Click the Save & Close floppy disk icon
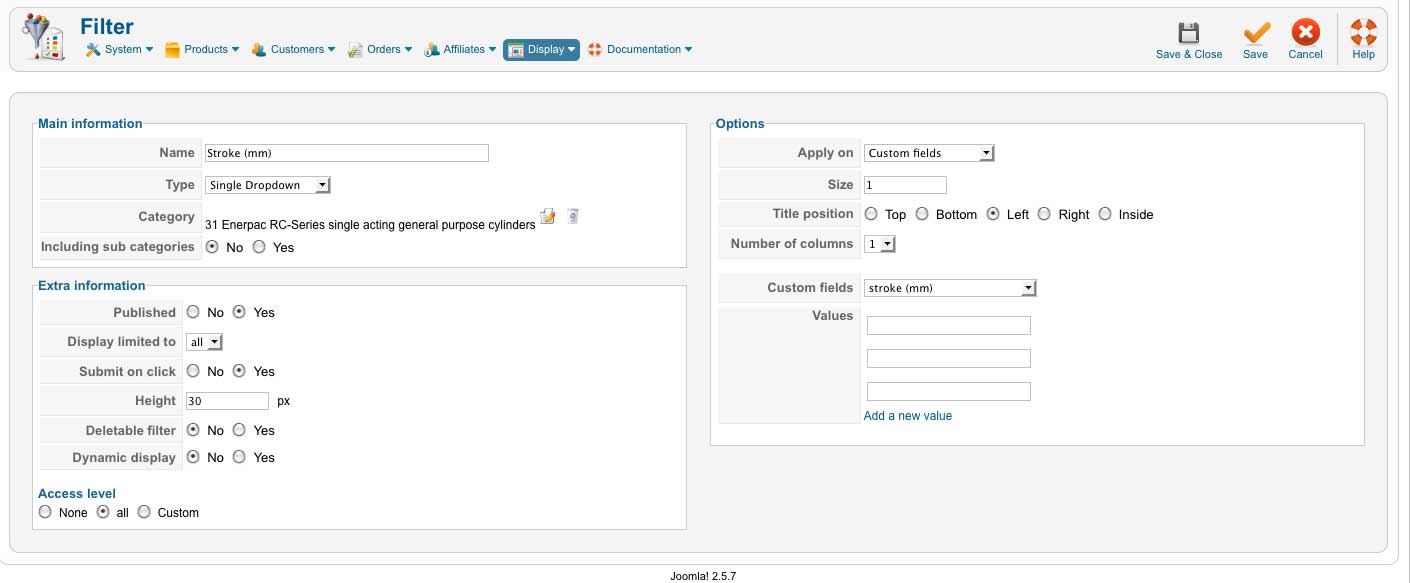 tap(1188, 33)
